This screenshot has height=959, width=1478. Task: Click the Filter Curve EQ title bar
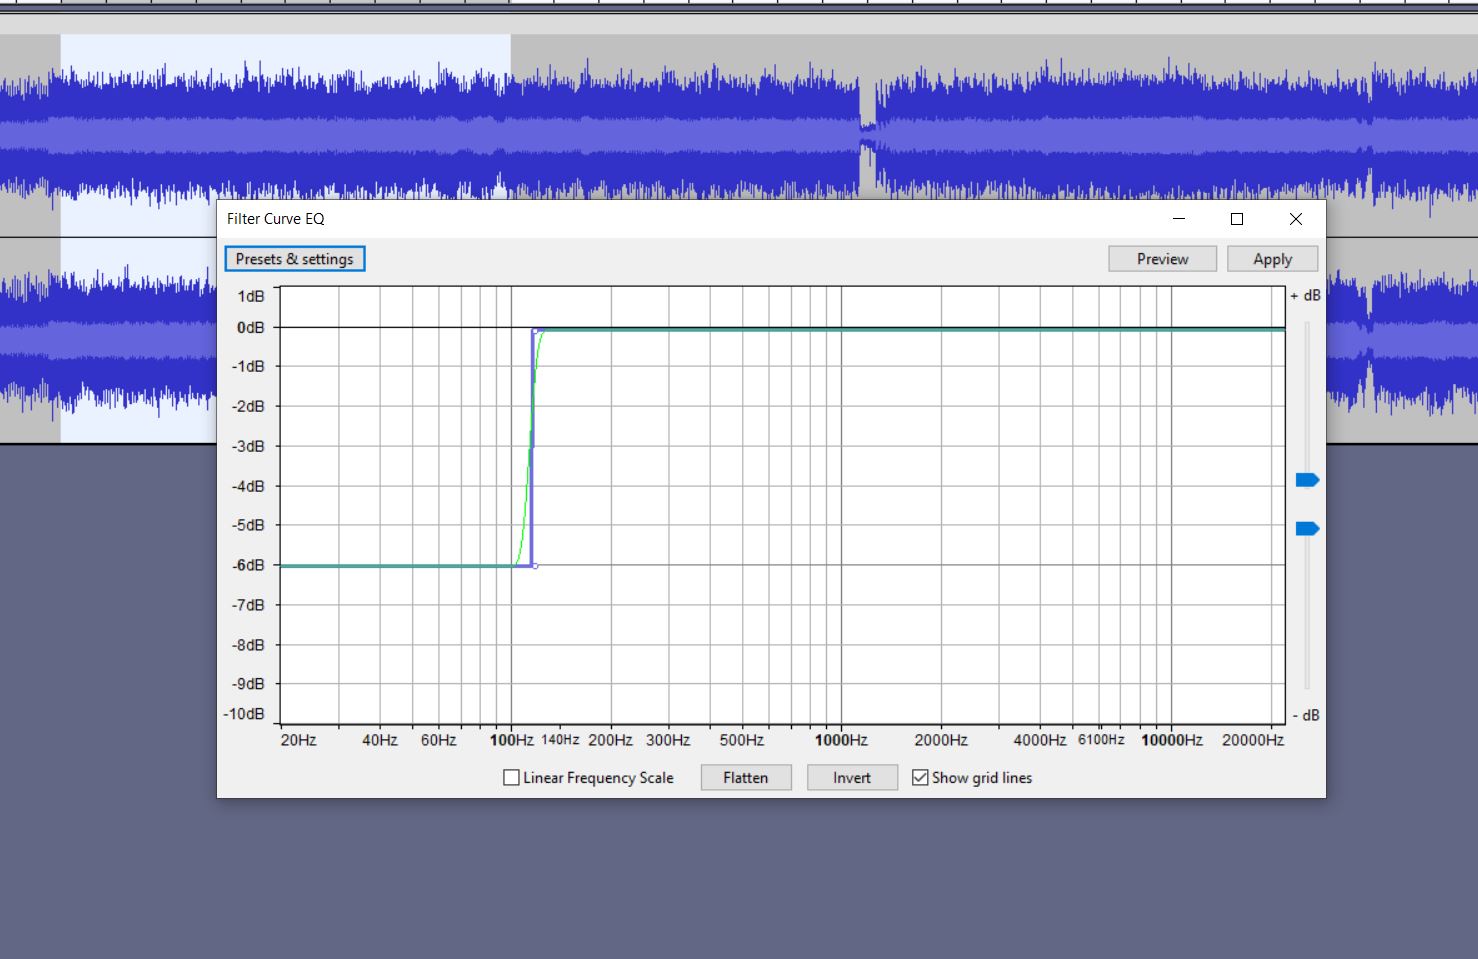click(x=700, y=219)
